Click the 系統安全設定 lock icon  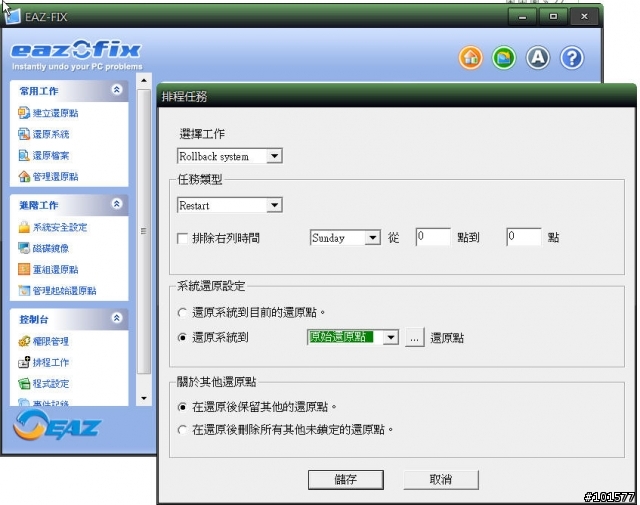[24, 227]
